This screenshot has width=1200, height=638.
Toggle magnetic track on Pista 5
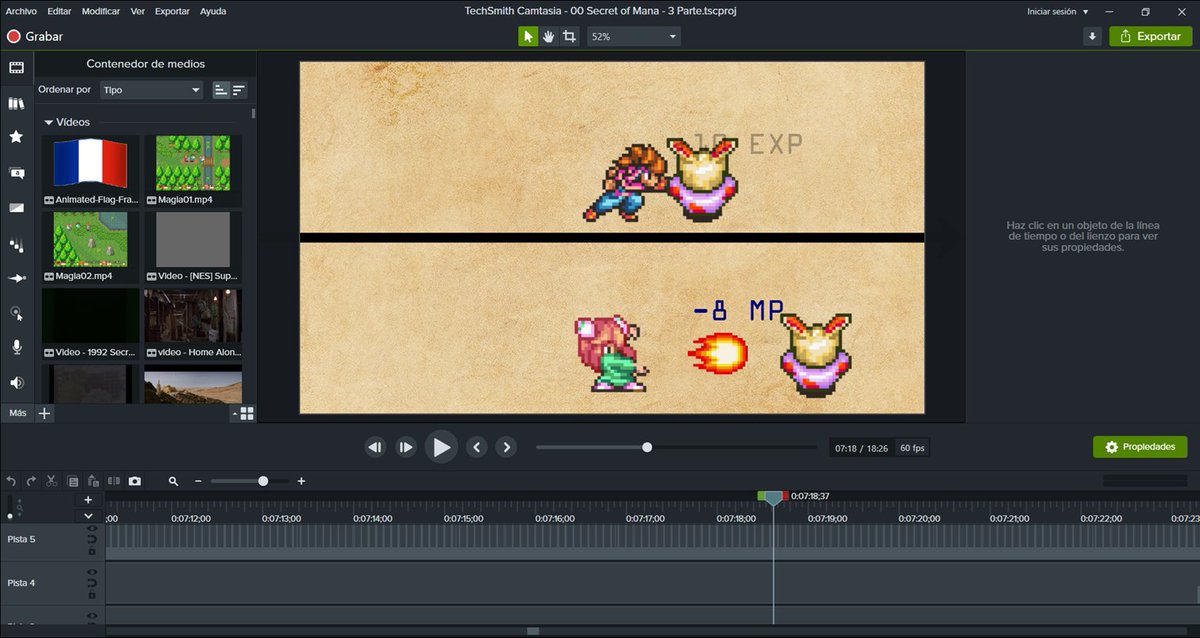click(92, 539)
